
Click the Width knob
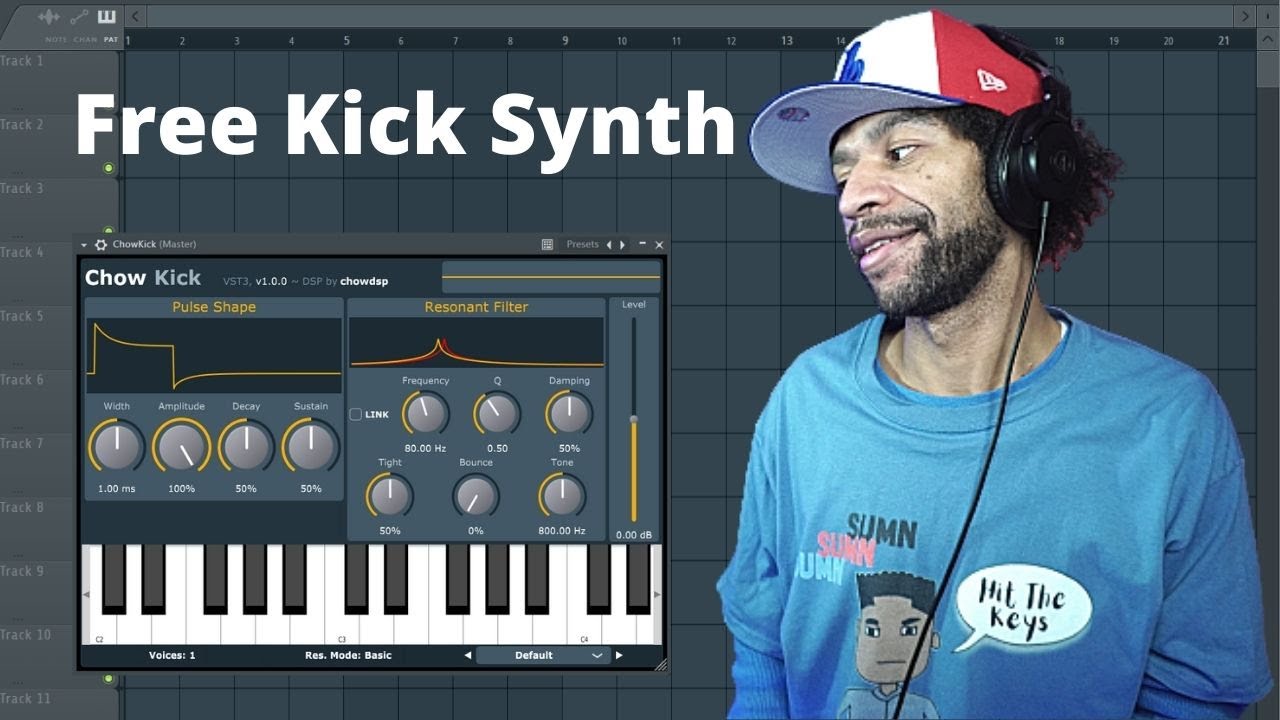click(x=116, y=446)
